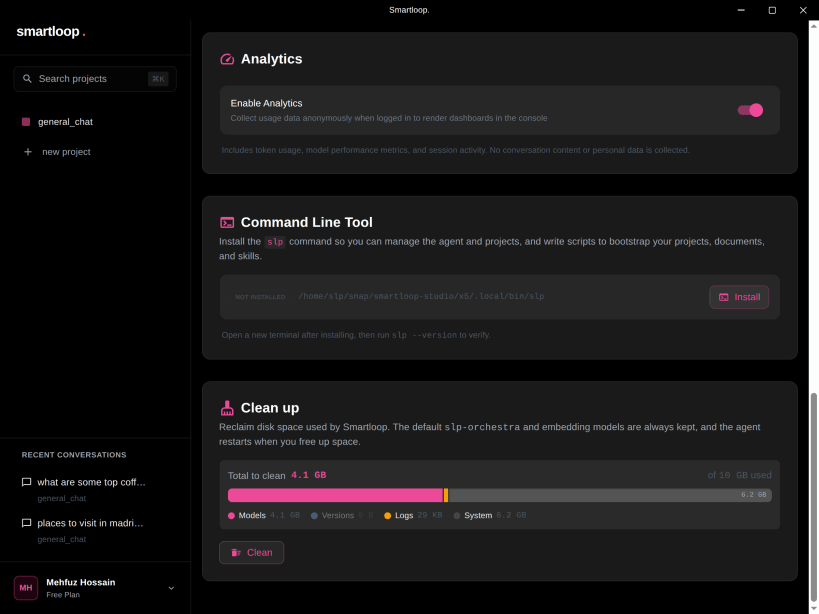Click chat icon beside 'places to visit in madri…'
This screenshot has width=819, height=614.
point(26,523)
